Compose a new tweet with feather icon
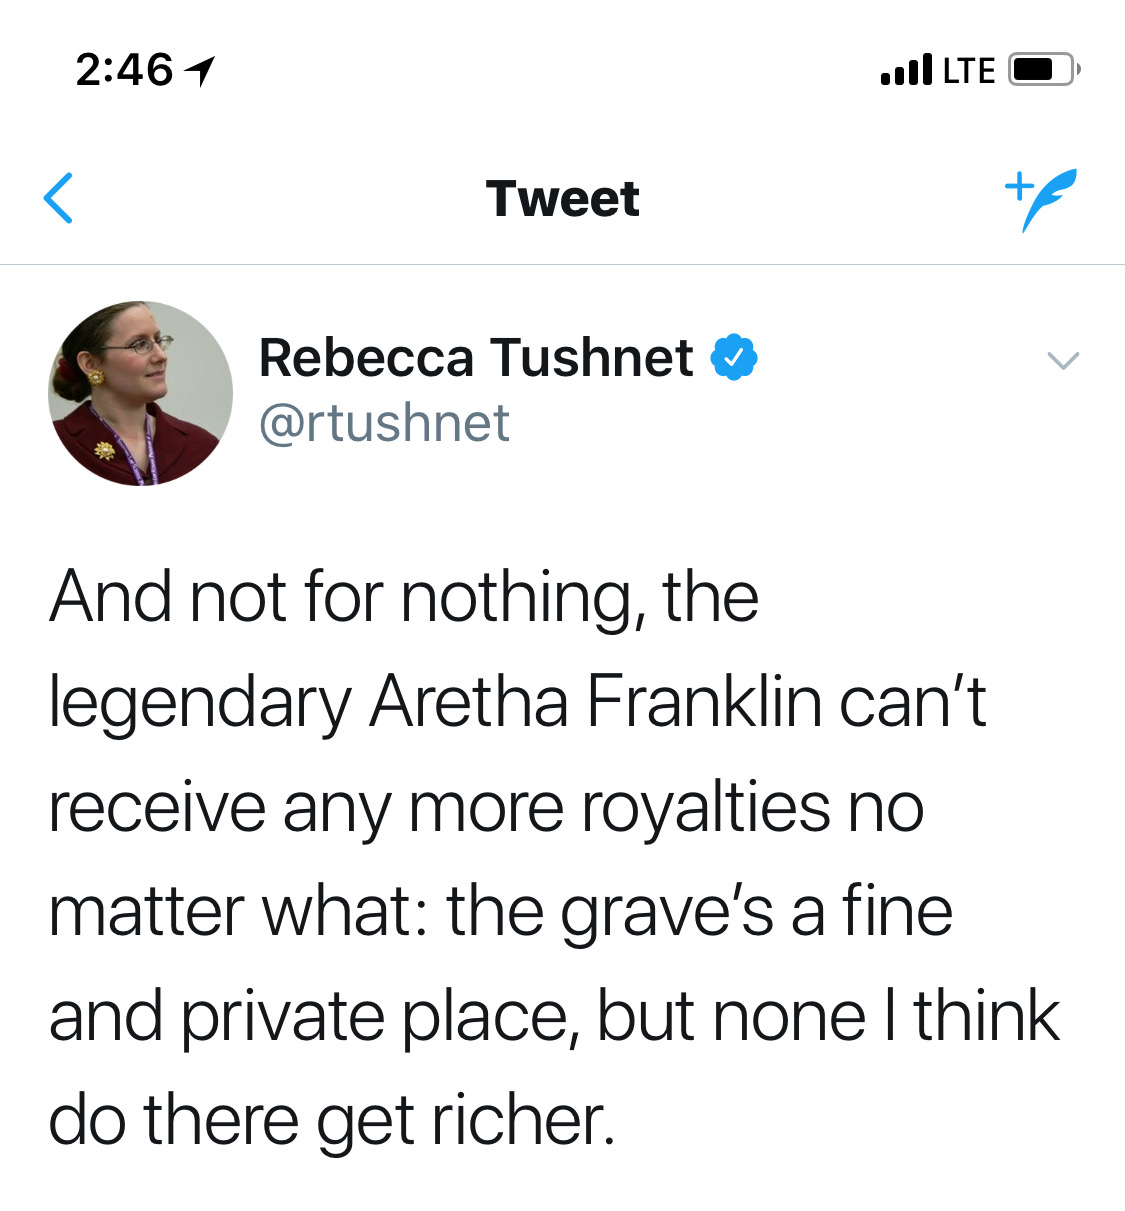Viewport: 1125px width, 1211px height. coord(1042,198)
